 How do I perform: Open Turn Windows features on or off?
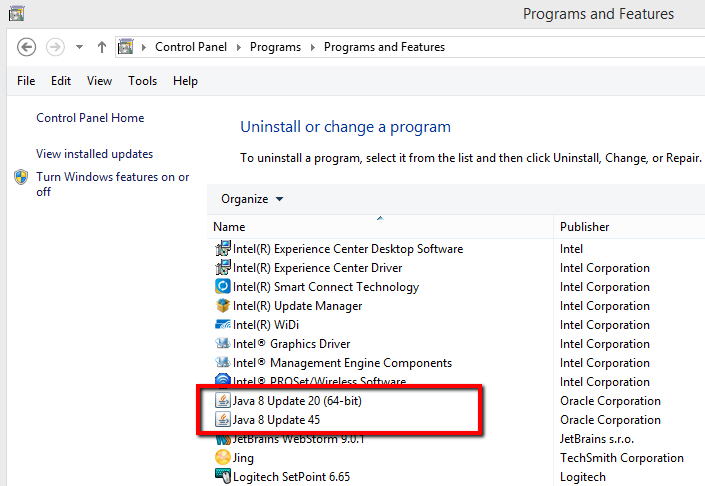click(113, 184)
